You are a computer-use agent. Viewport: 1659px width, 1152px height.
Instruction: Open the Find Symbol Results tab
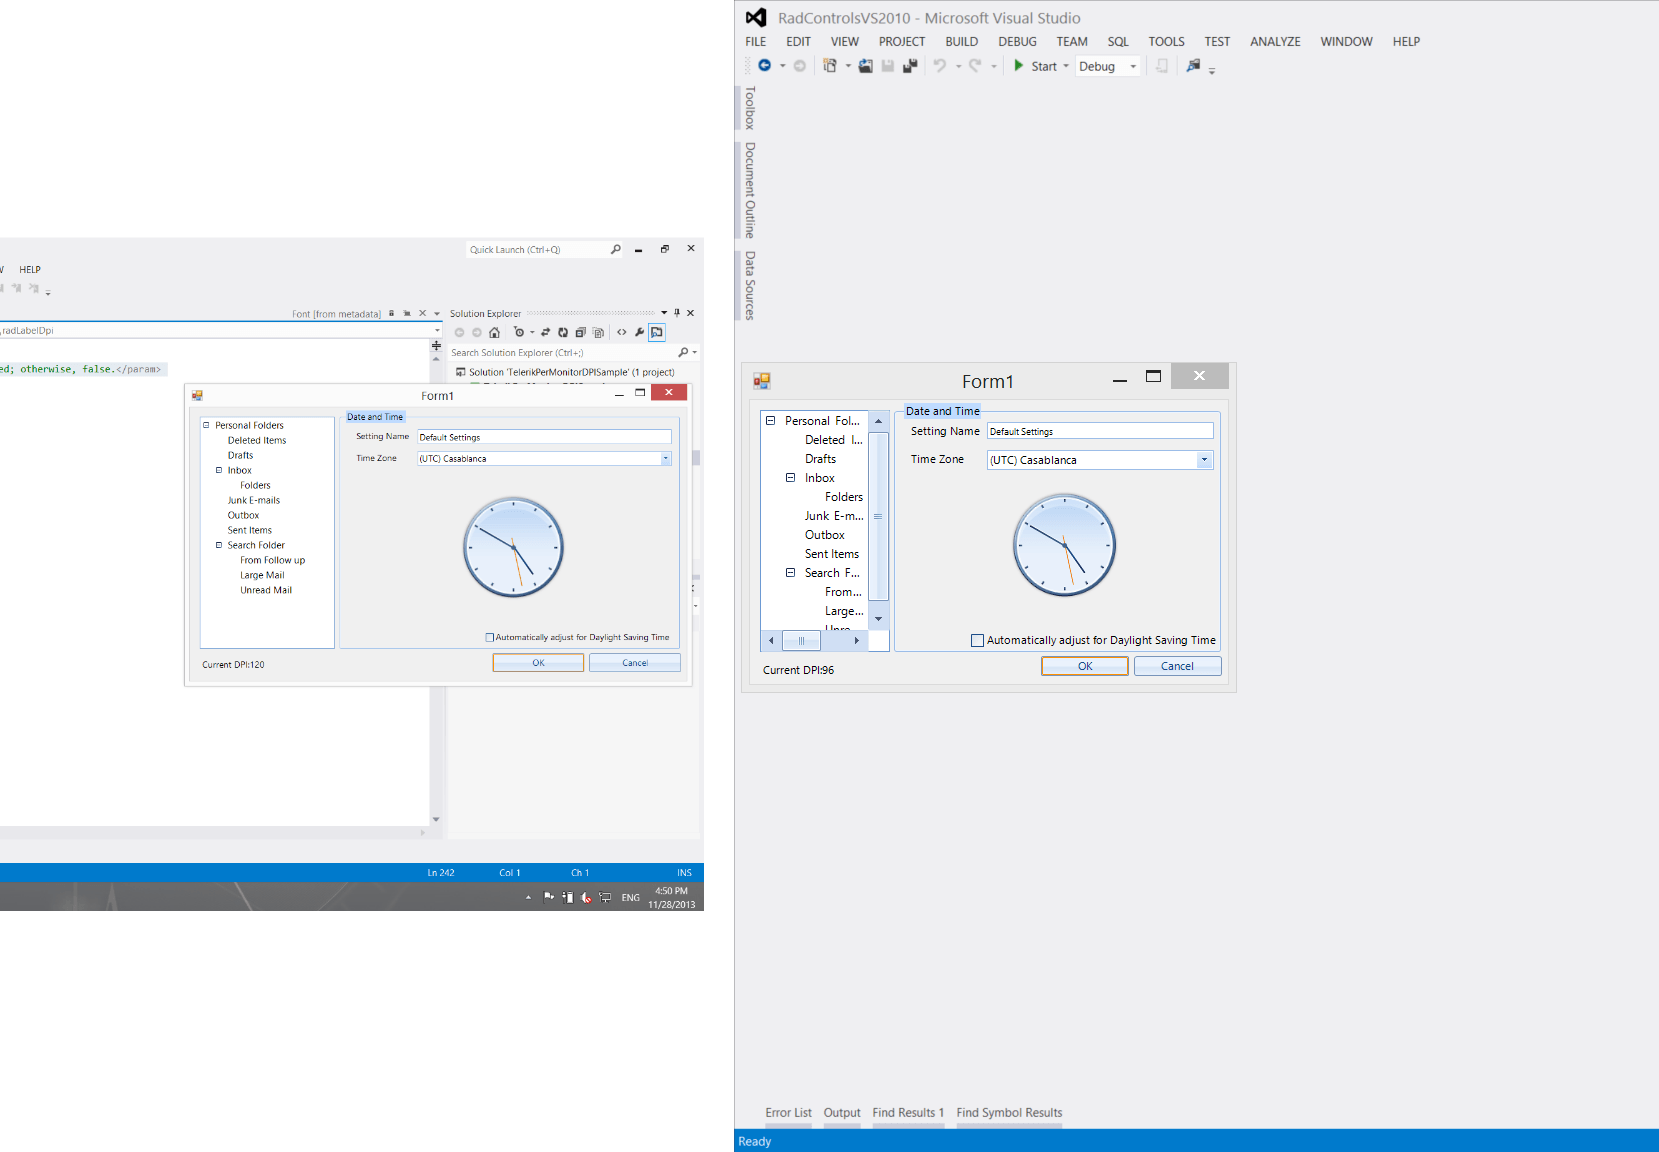1009,1113
